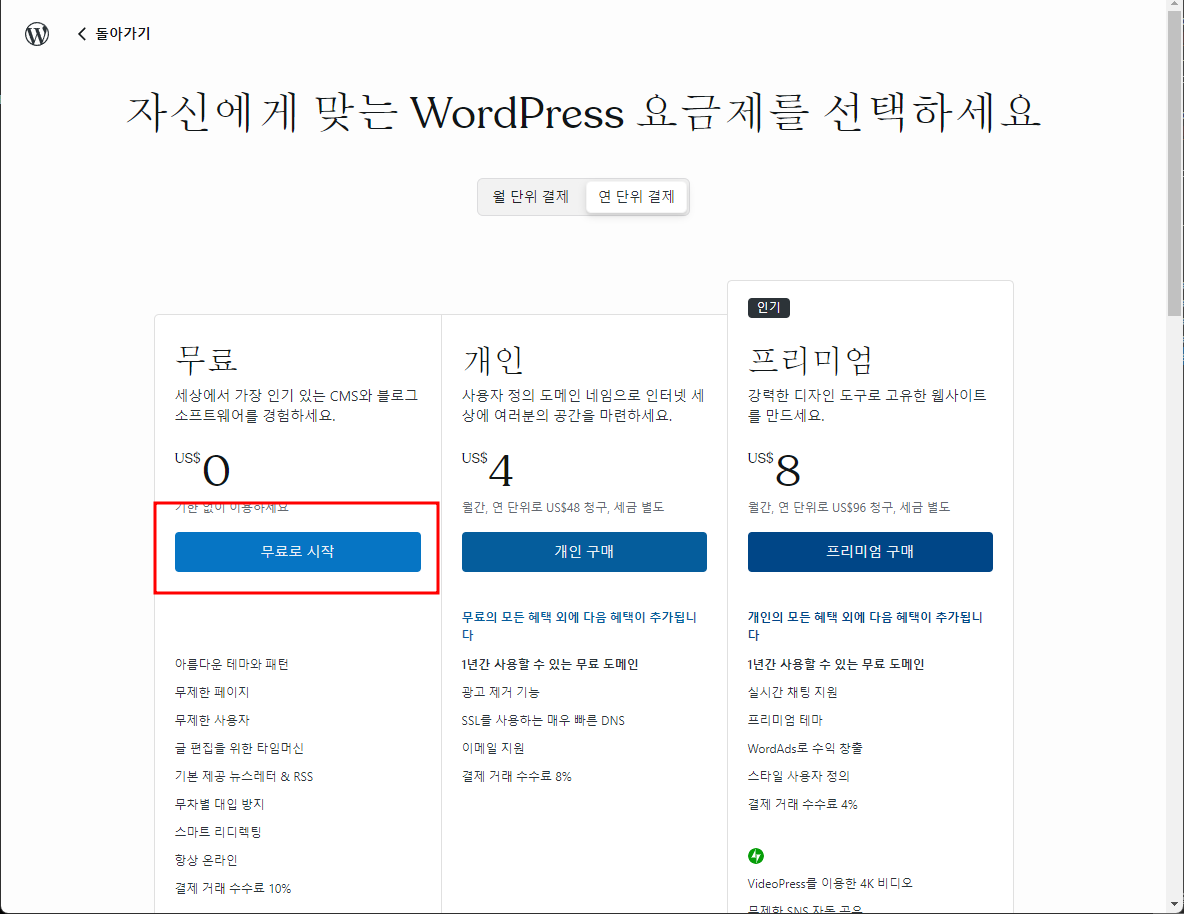Click the WordPress logo icon
Image resolution: width=1184 pixels, height=914 pixels.
tap(37, 34)
